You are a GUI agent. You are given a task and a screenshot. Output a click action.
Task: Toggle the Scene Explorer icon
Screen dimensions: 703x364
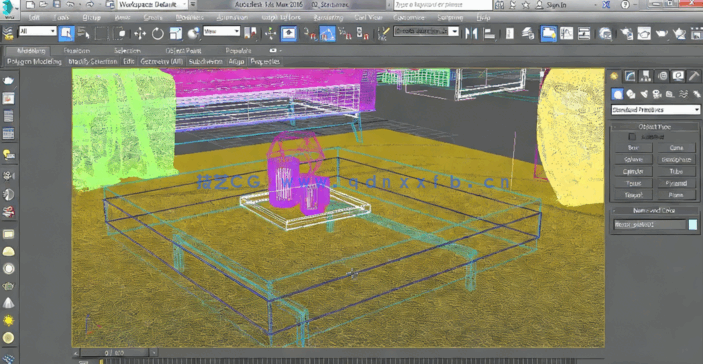[x=510, y=34]
